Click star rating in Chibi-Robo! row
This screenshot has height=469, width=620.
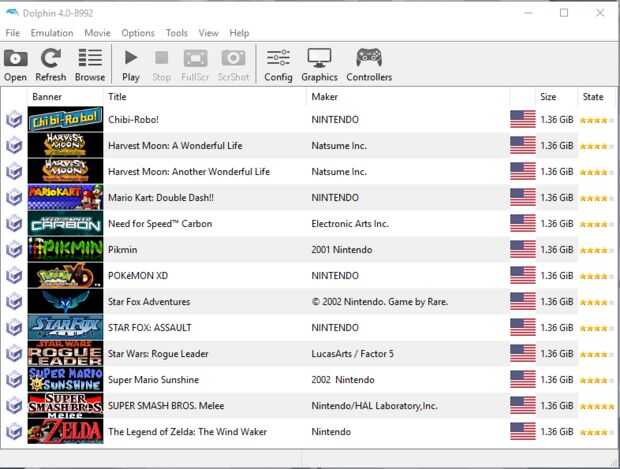coord(597,120)
